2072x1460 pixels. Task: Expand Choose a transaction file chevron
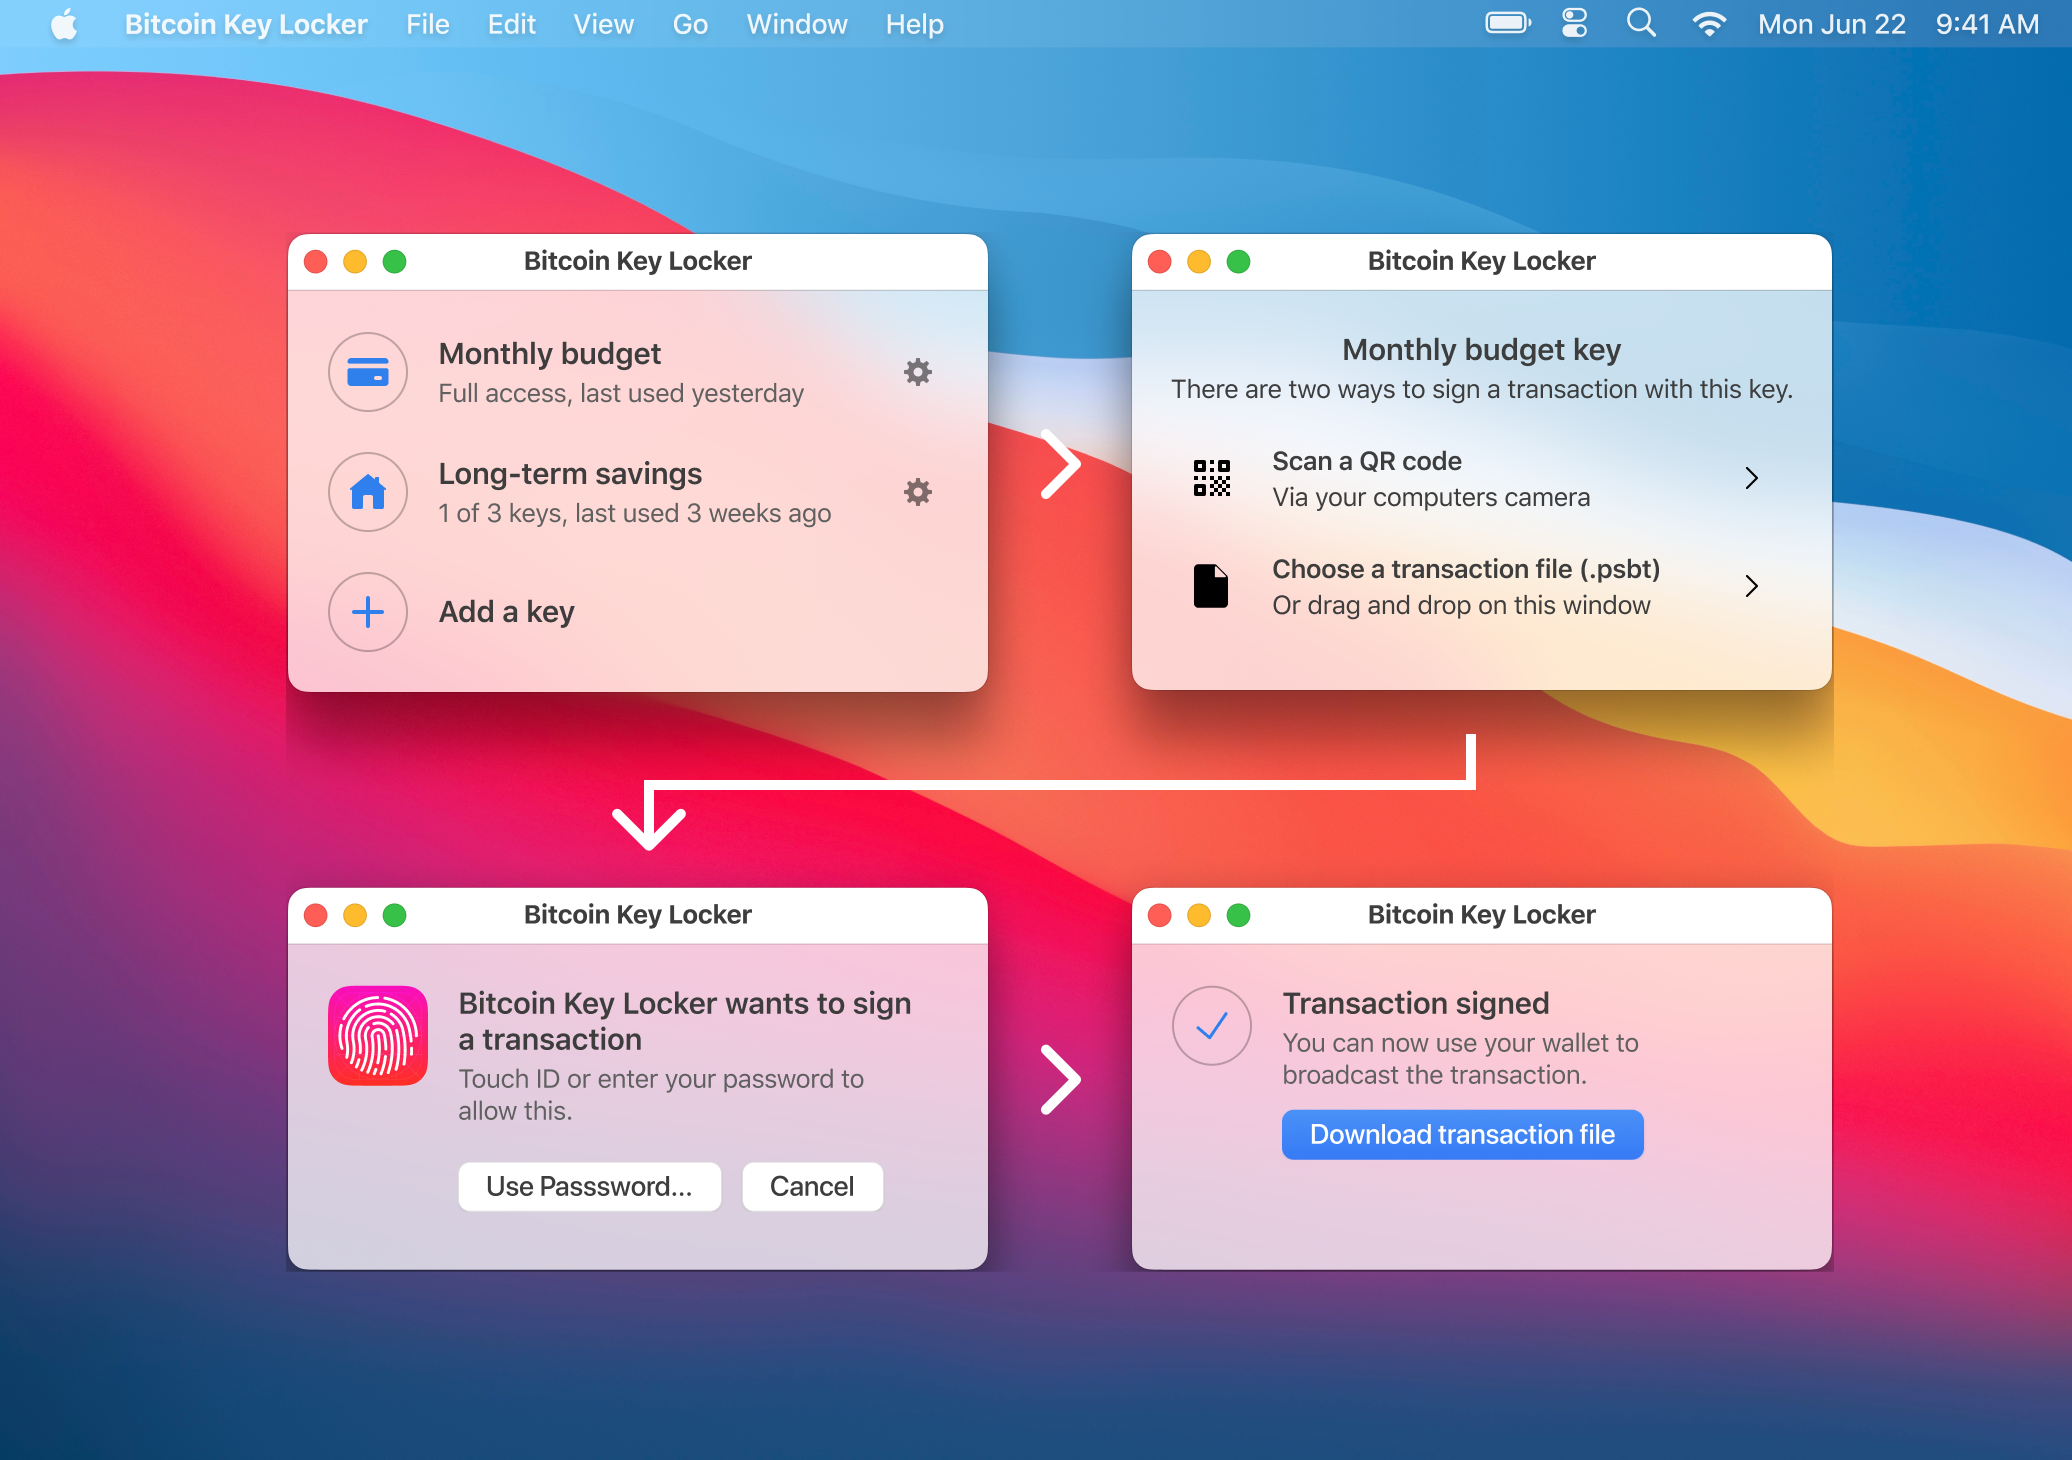tap(1751, 586)
